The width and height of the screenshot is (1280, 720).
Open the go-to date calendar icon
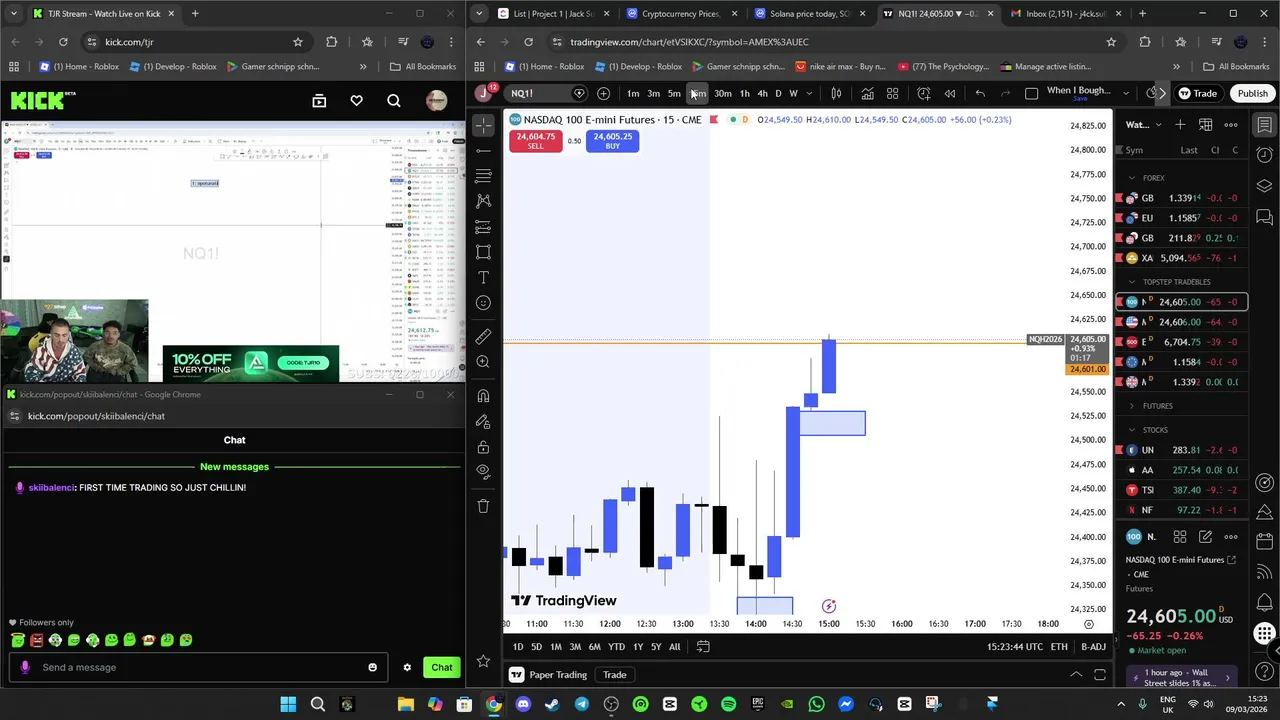(x=703, y=647)
